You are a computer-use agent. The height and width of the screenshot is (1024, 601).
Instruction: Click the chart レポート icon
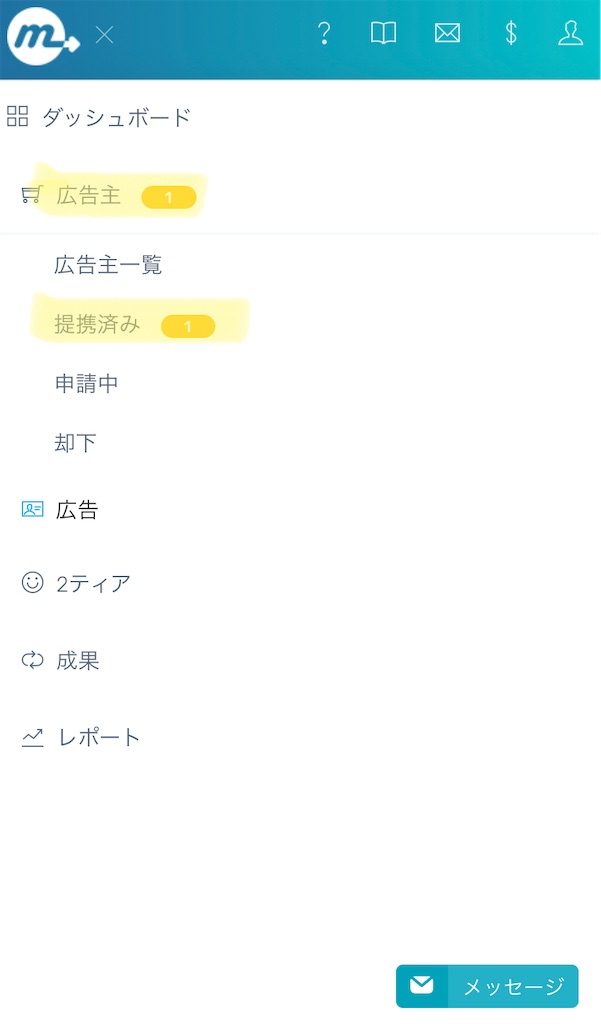[x=31, y=737]
